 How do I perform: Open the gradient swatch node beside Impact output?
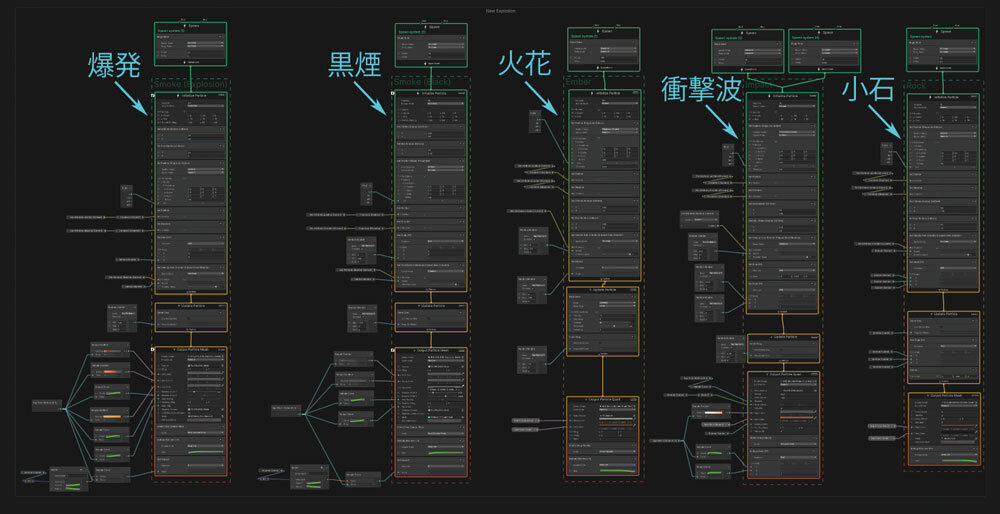coord(713,412)
